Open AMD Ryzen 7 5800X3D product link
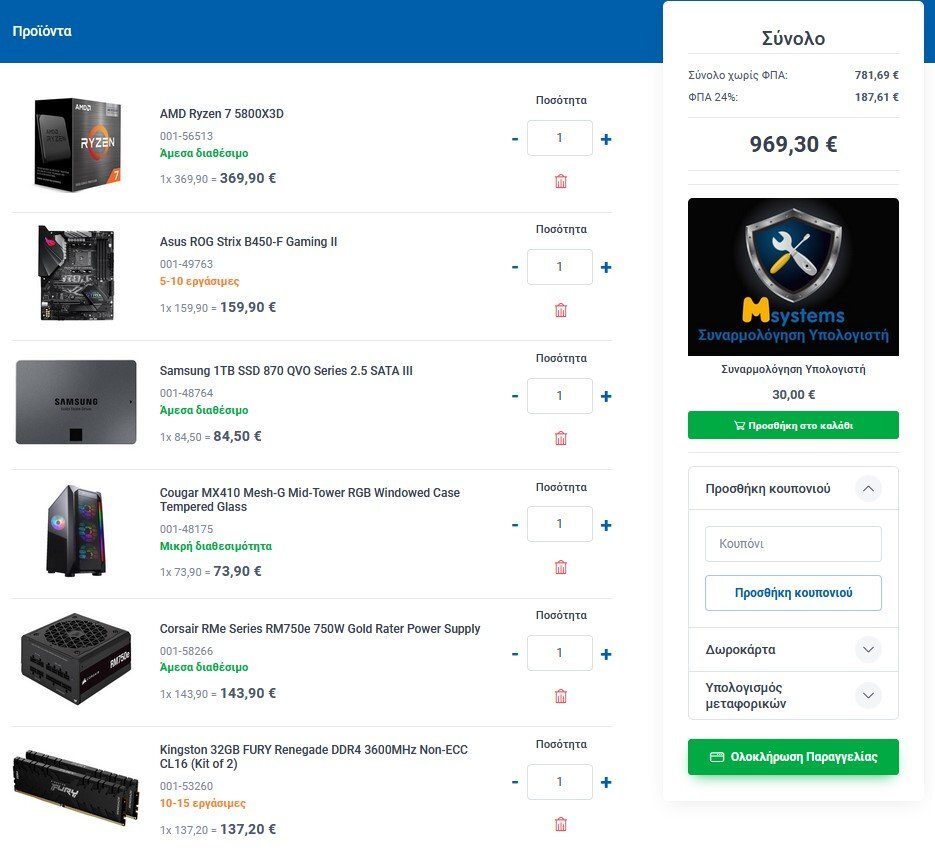Viewport: 935px width, 854px height. click(x=222, y=113)
